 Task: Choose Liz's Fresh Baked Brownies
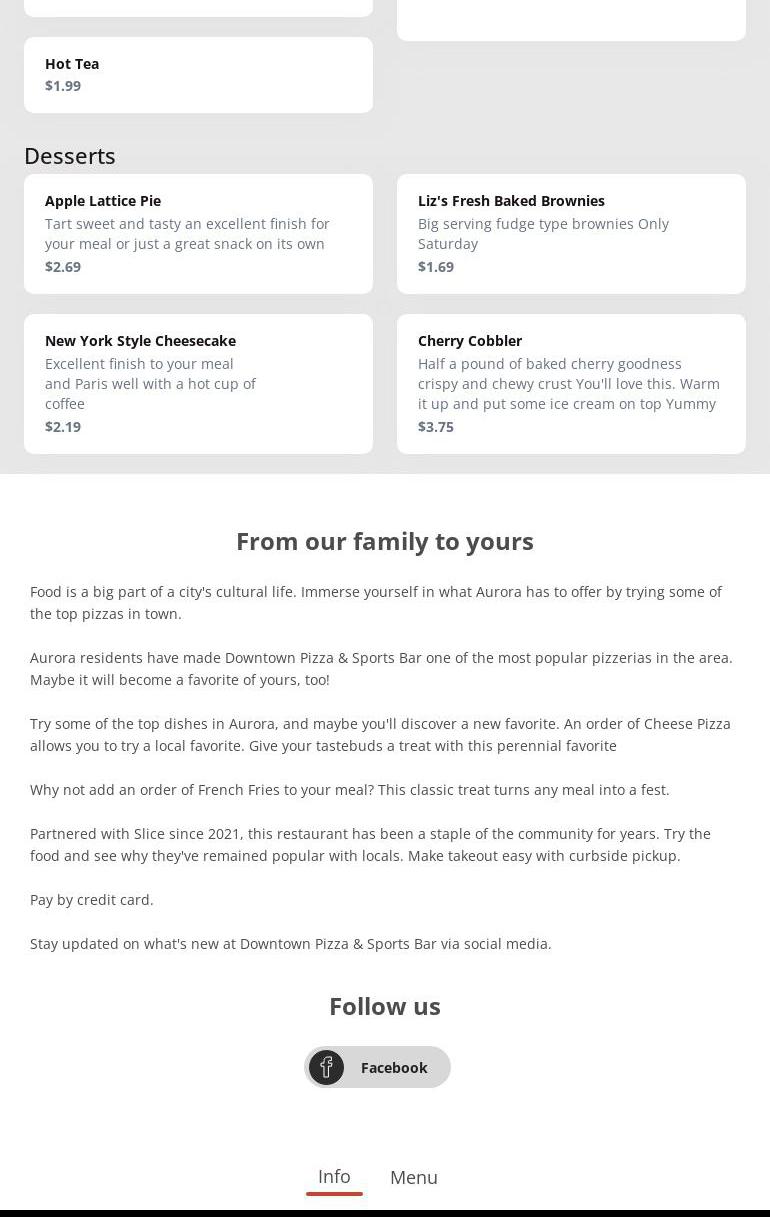[511, 201]
